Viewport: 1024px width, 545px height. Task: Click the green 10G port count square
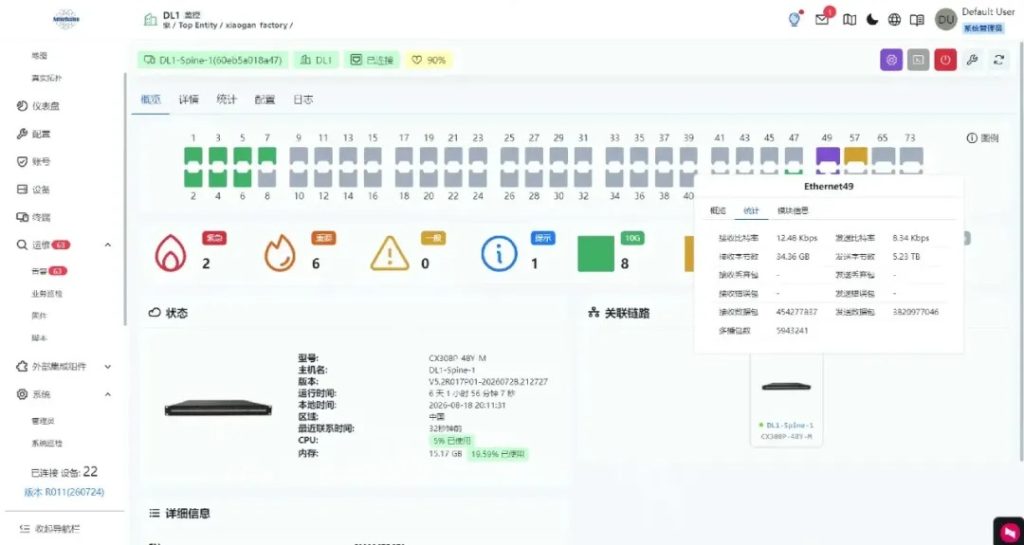(x=596, y=254)
